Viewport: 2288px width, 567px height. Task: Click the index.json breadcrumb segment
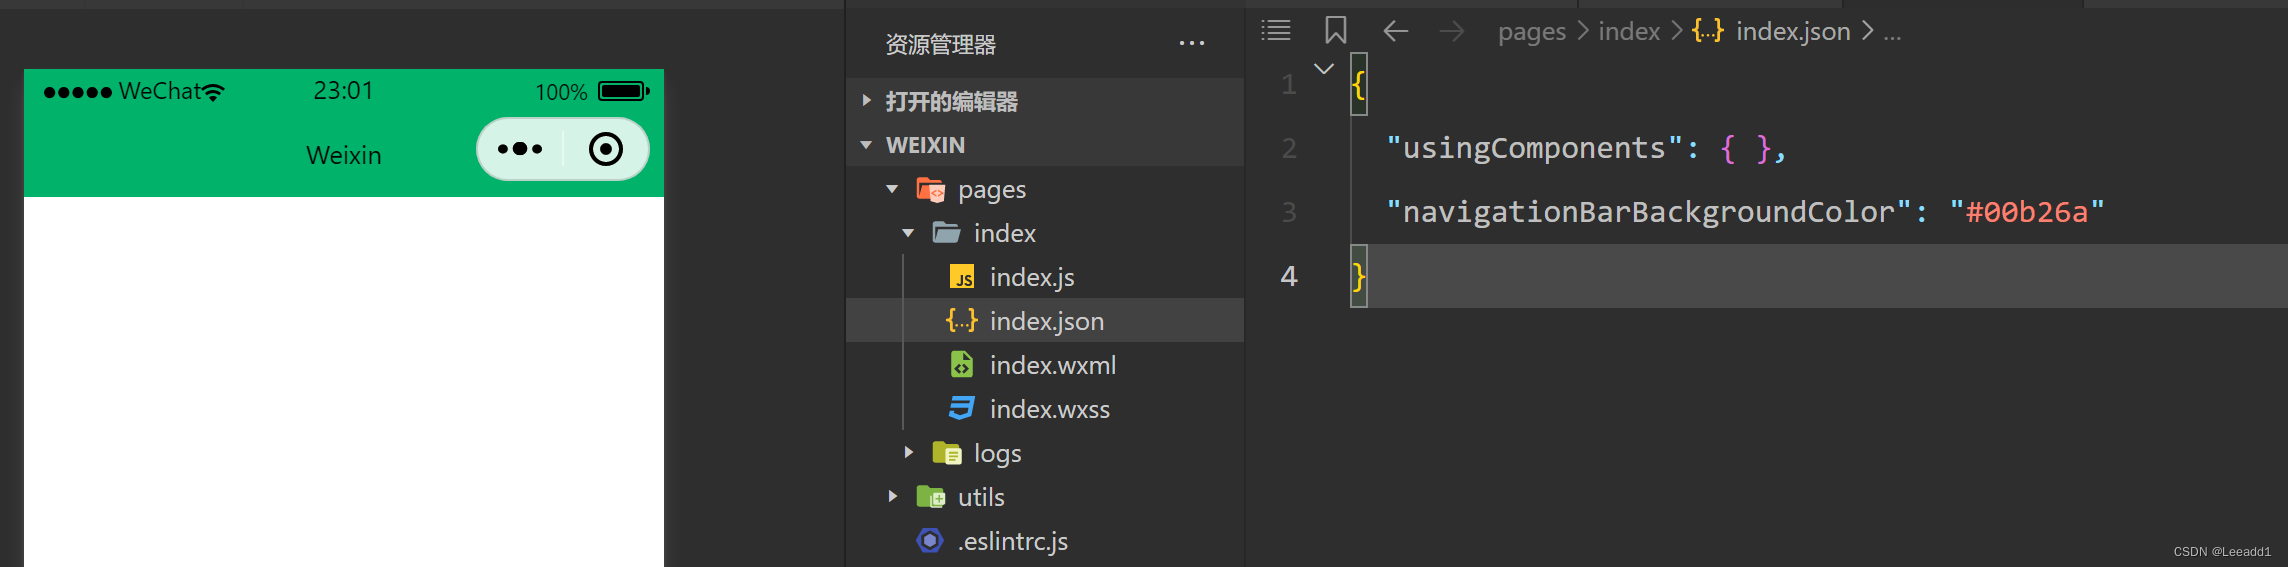[1793, 31]
